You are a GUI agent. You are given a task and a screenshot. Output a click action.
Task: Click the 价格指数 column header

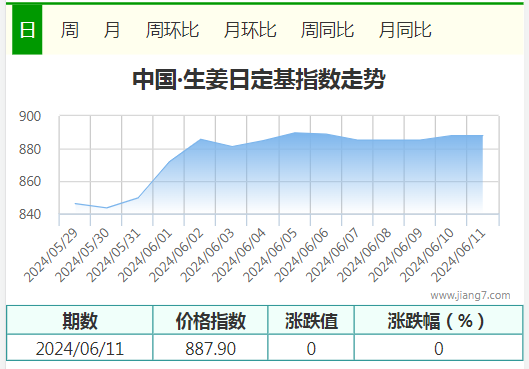click(211, 320)
